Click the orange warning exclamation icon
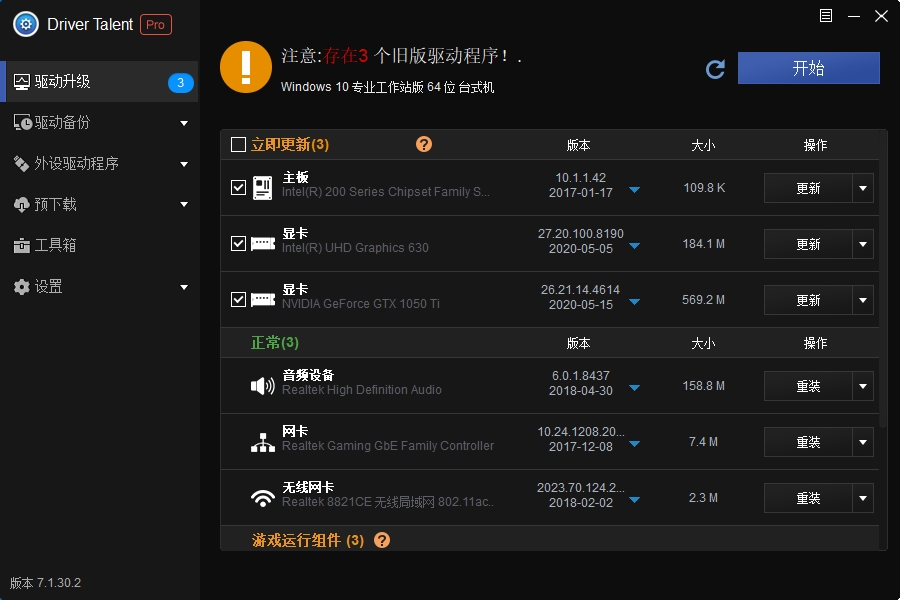The width and height of the screenshot is (900, 600). (246, 67)
